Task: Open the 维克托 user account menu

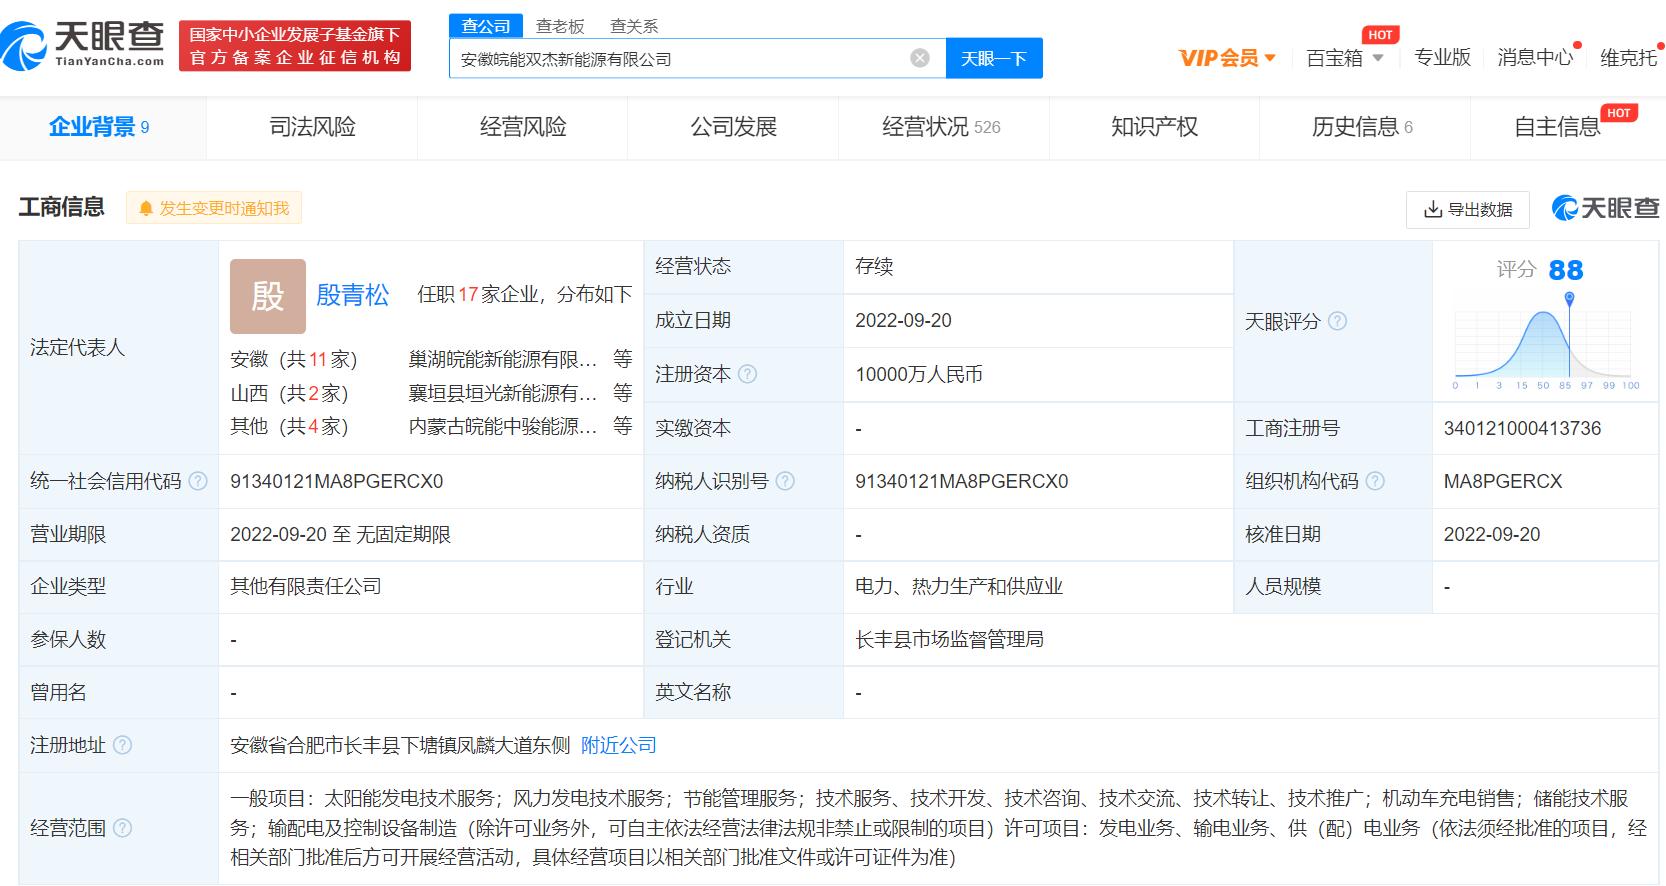Action: [x=1629, y=58]
